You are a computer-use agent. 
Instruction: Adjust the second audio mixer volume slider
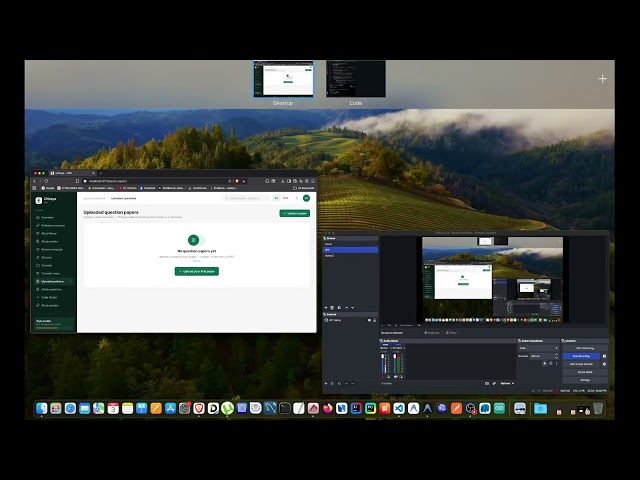395,363
